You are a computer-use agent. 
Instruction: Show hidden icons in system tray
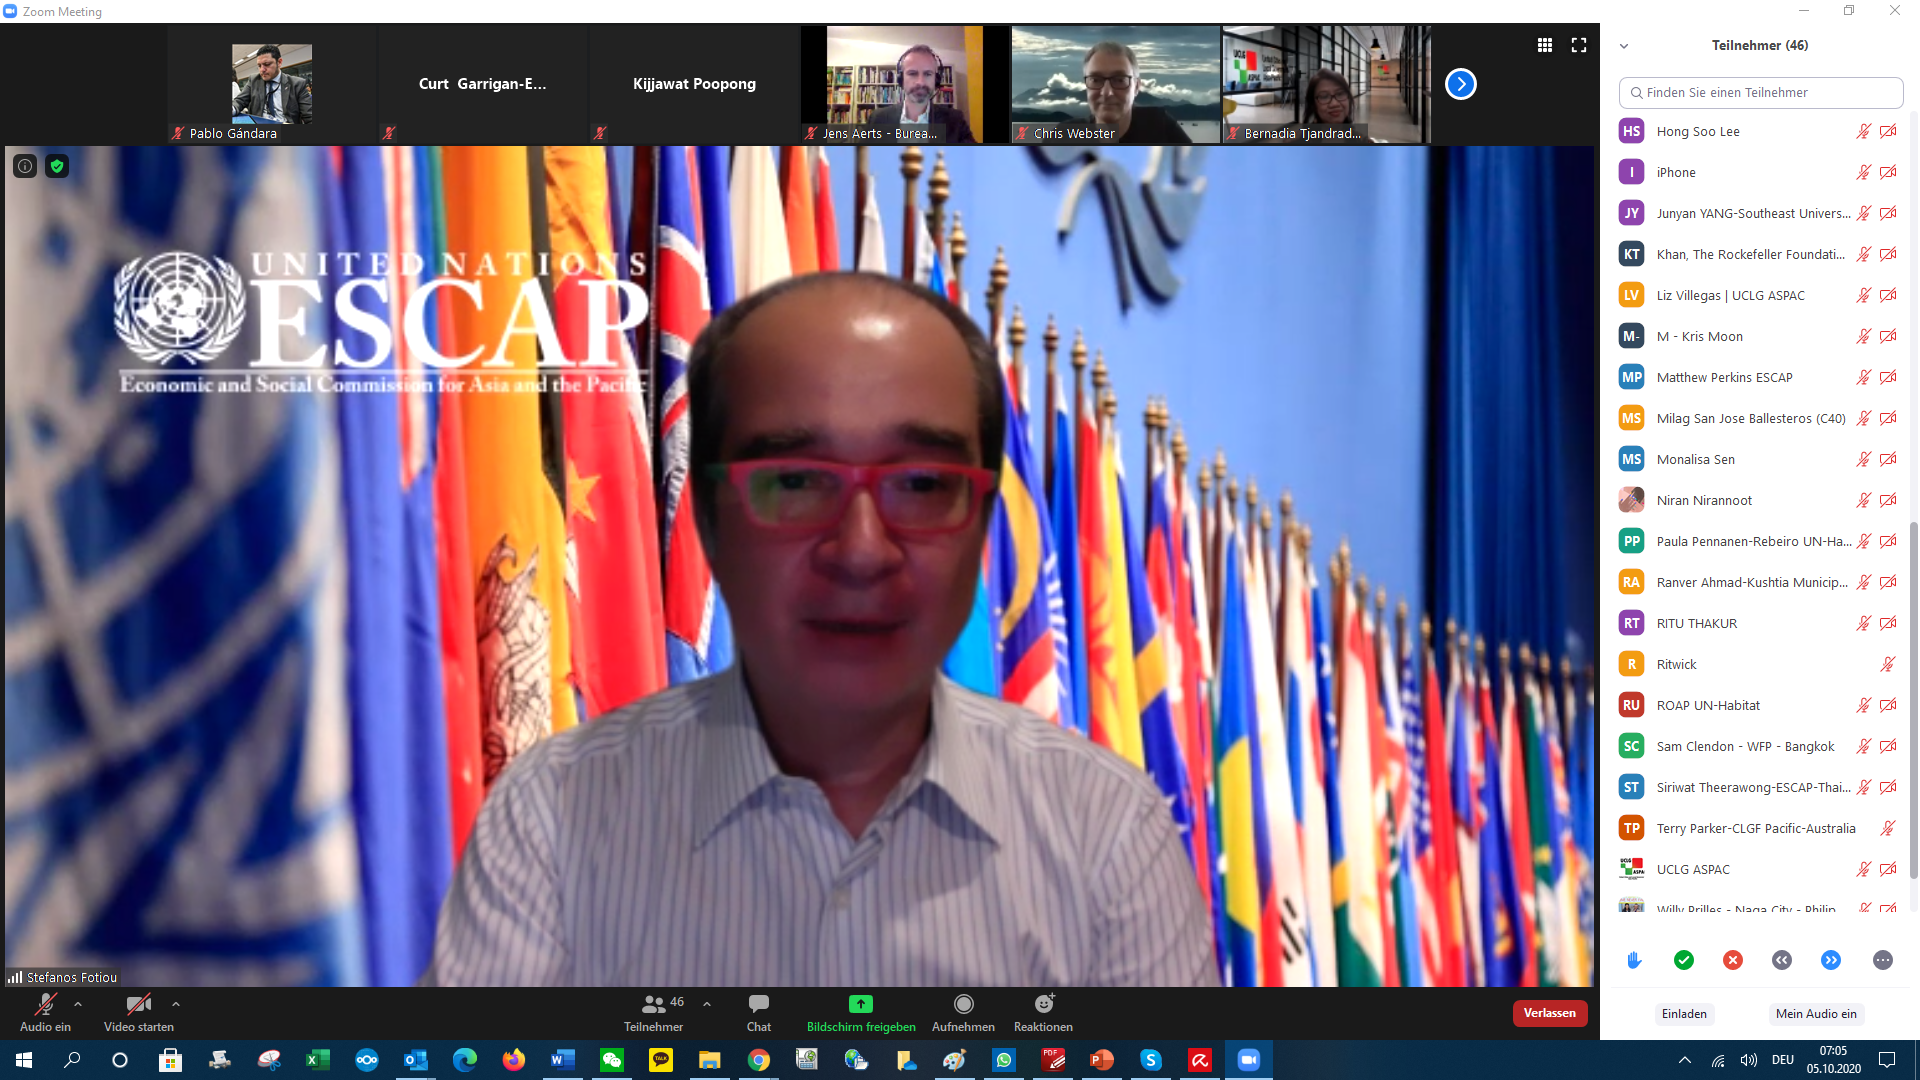point(1685,1060)
